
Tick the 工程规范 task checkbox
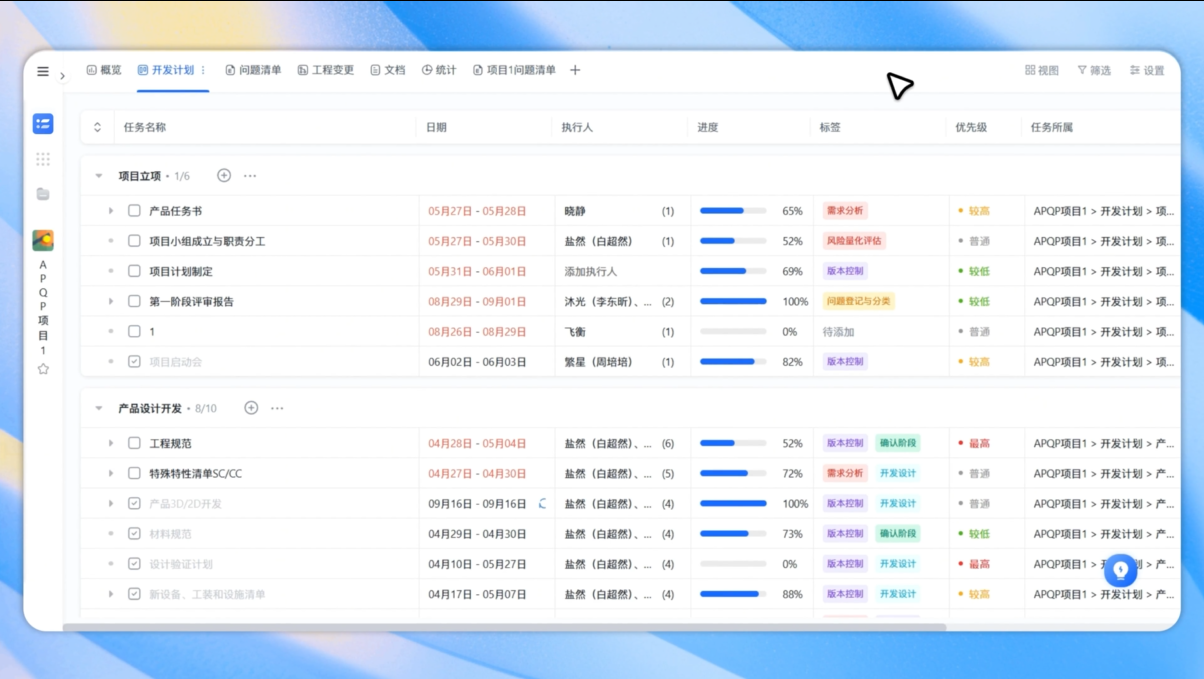[x=134, y=443]
